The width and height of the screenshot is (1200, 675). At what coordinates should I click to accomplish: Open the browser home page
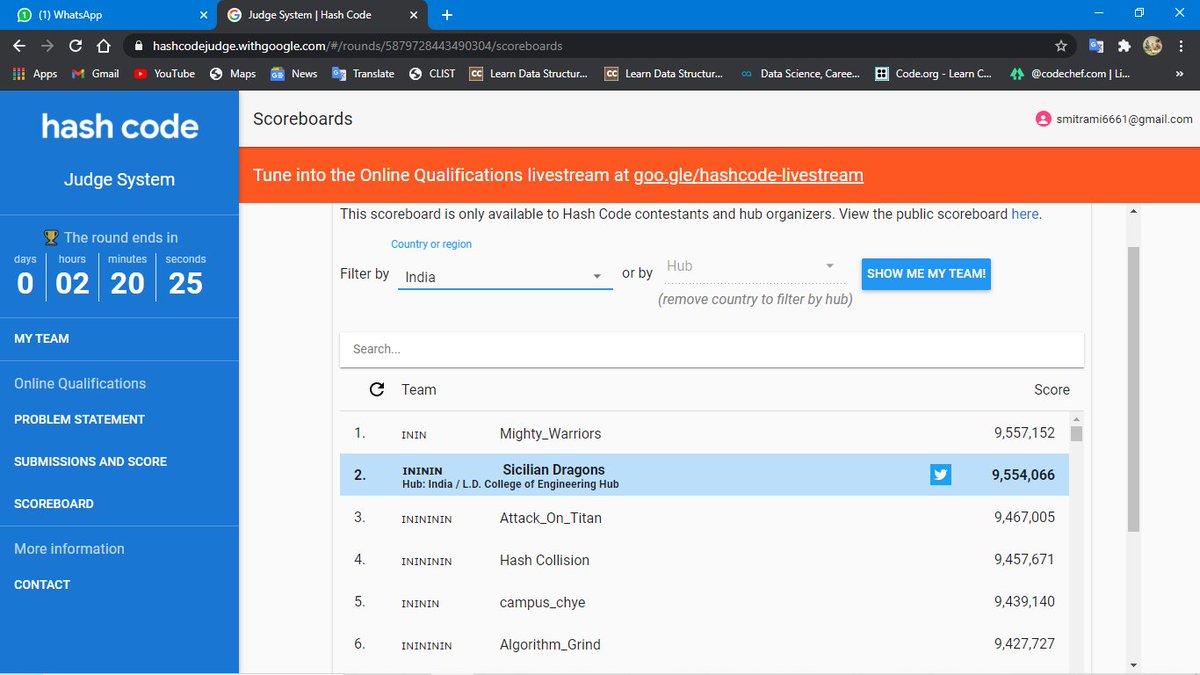point(103,46)
